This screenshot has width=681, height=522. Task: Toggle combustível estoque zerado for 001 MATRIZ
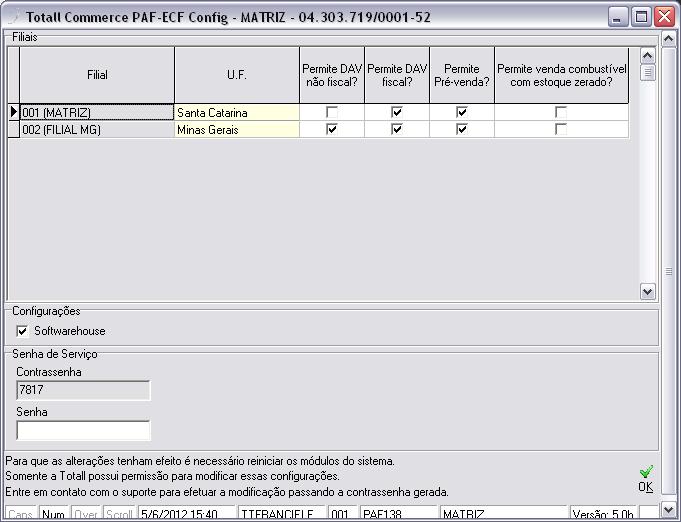(x=561, y=112)
